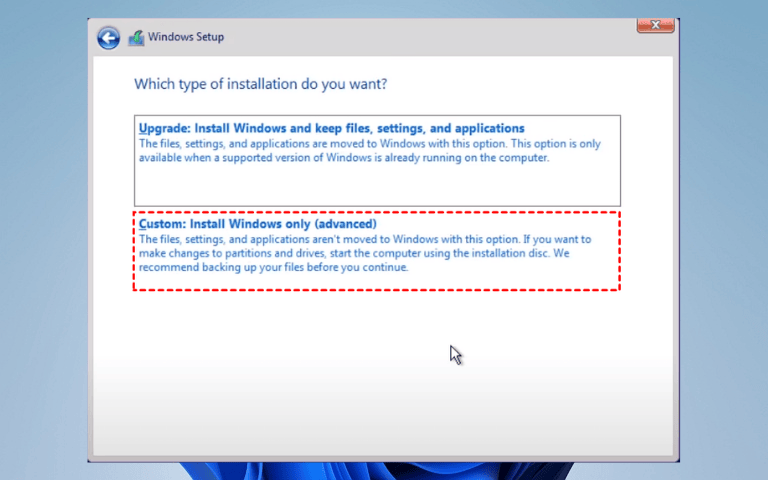Close the Windows Setup window
The width and height of the screenshot is (768, 480).
(655, 24)
